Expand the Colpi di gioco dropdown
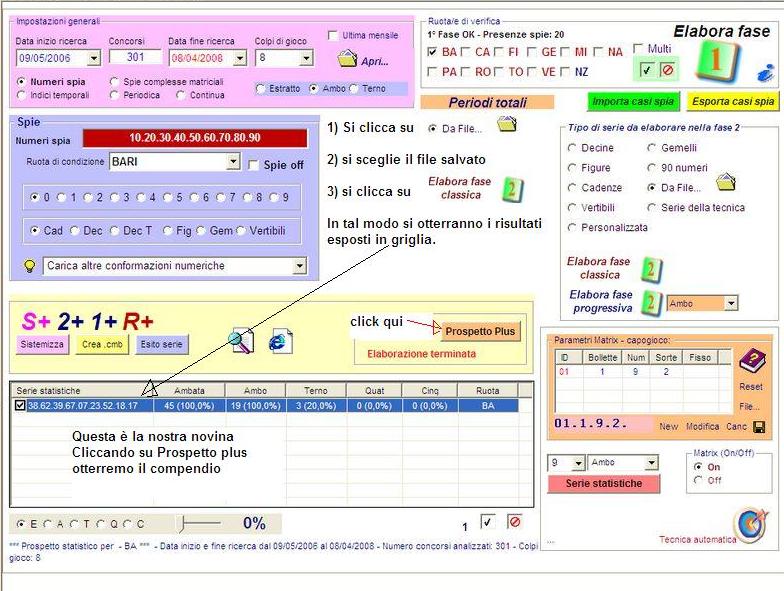The height and width of the screenshot is (591, 784). point(306,58)
